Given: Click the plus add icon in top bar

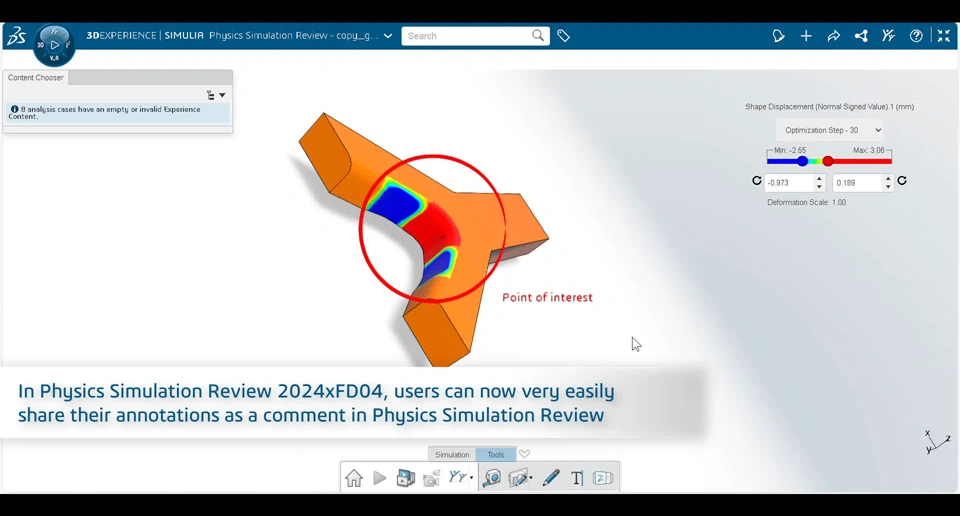Looking at the screenshot, I should click(x=806, y=36).
